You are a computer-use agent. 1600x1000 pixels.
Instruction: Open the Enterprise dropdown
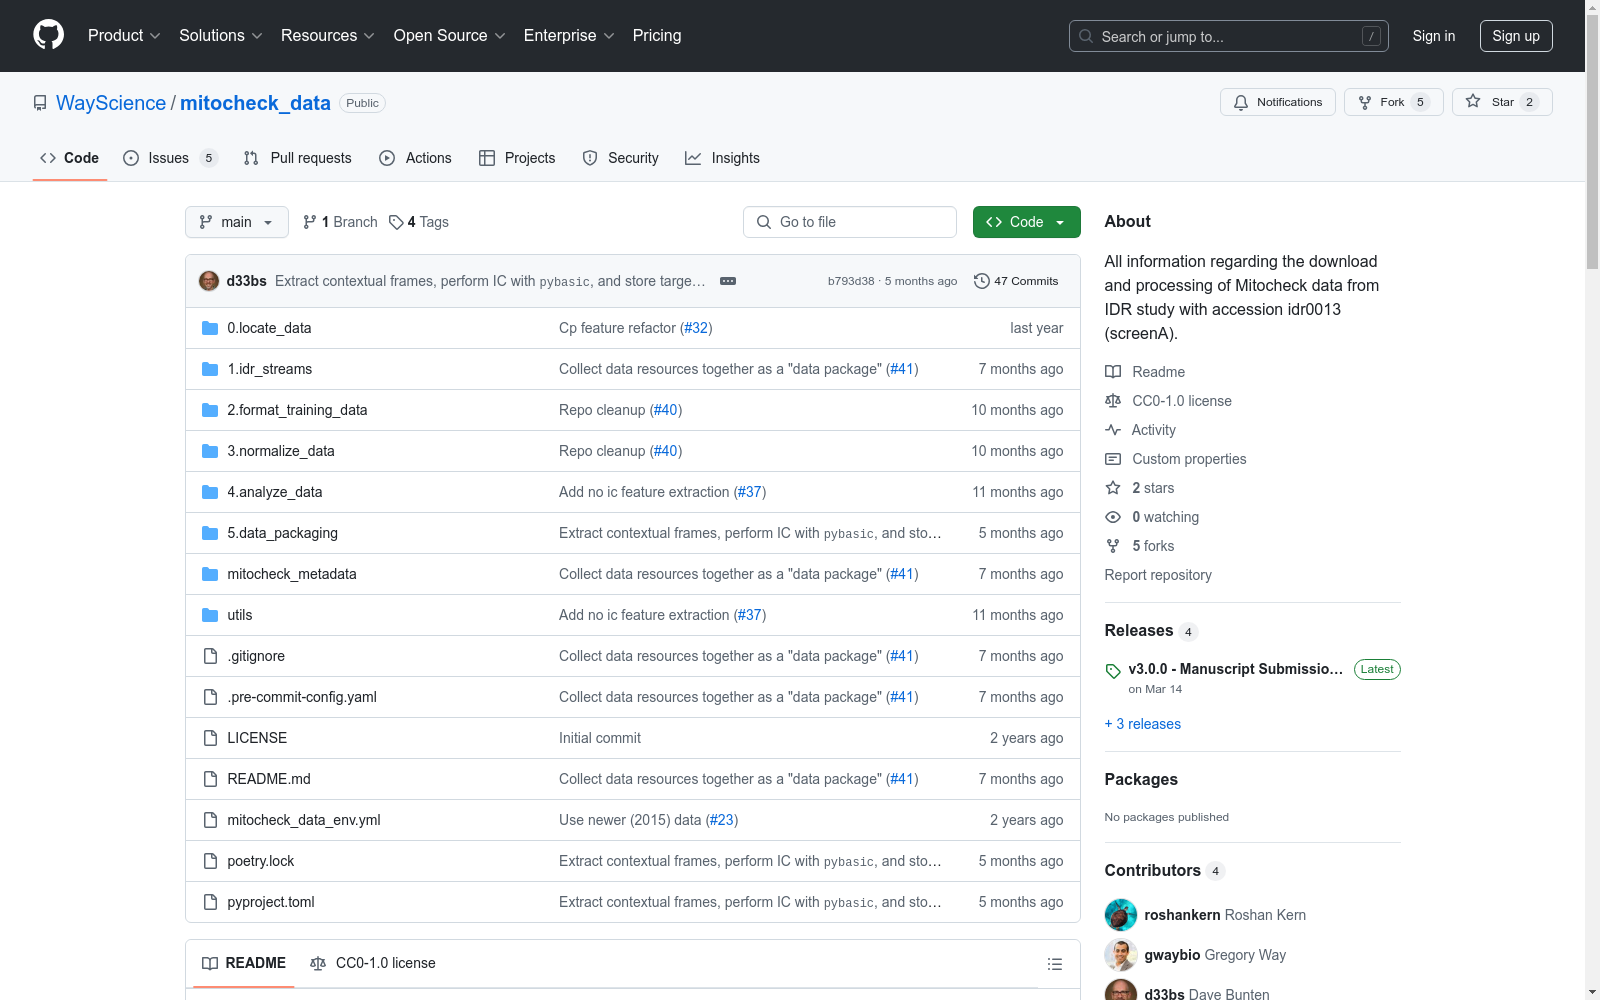pos(569,36)
